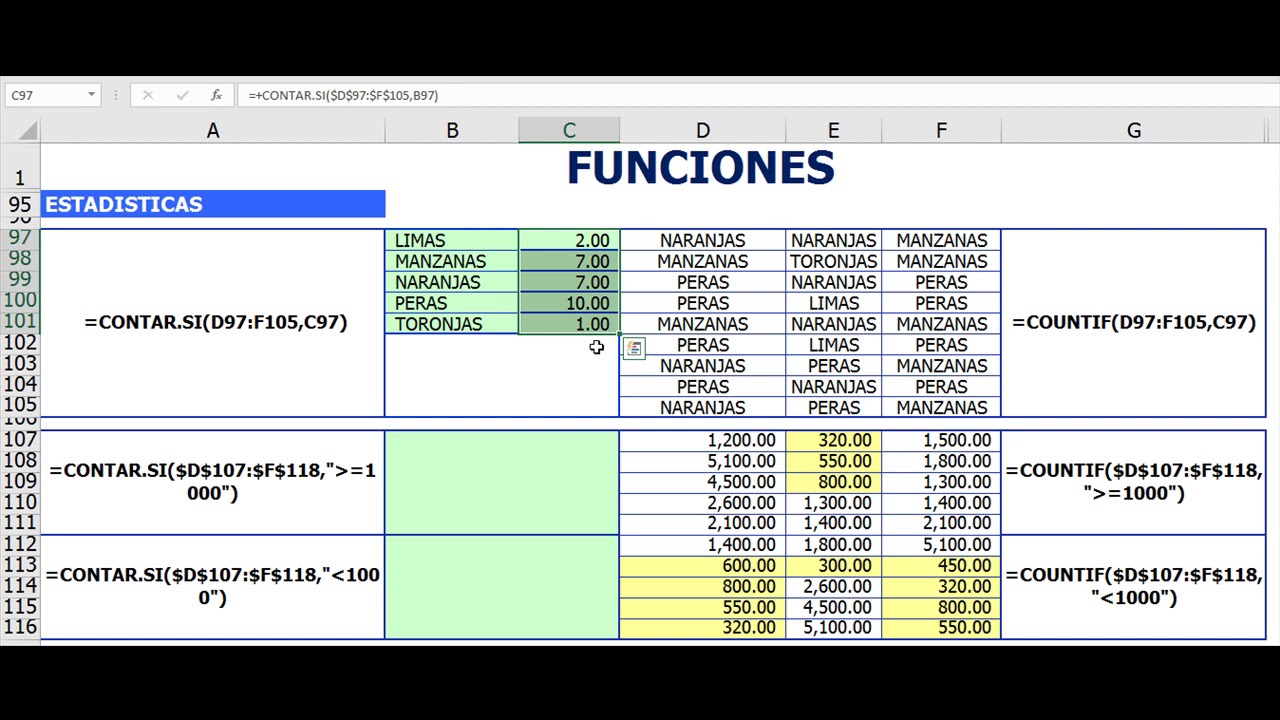
Task: Select the LIMAS cell in column B
Action: click(452, 240)
